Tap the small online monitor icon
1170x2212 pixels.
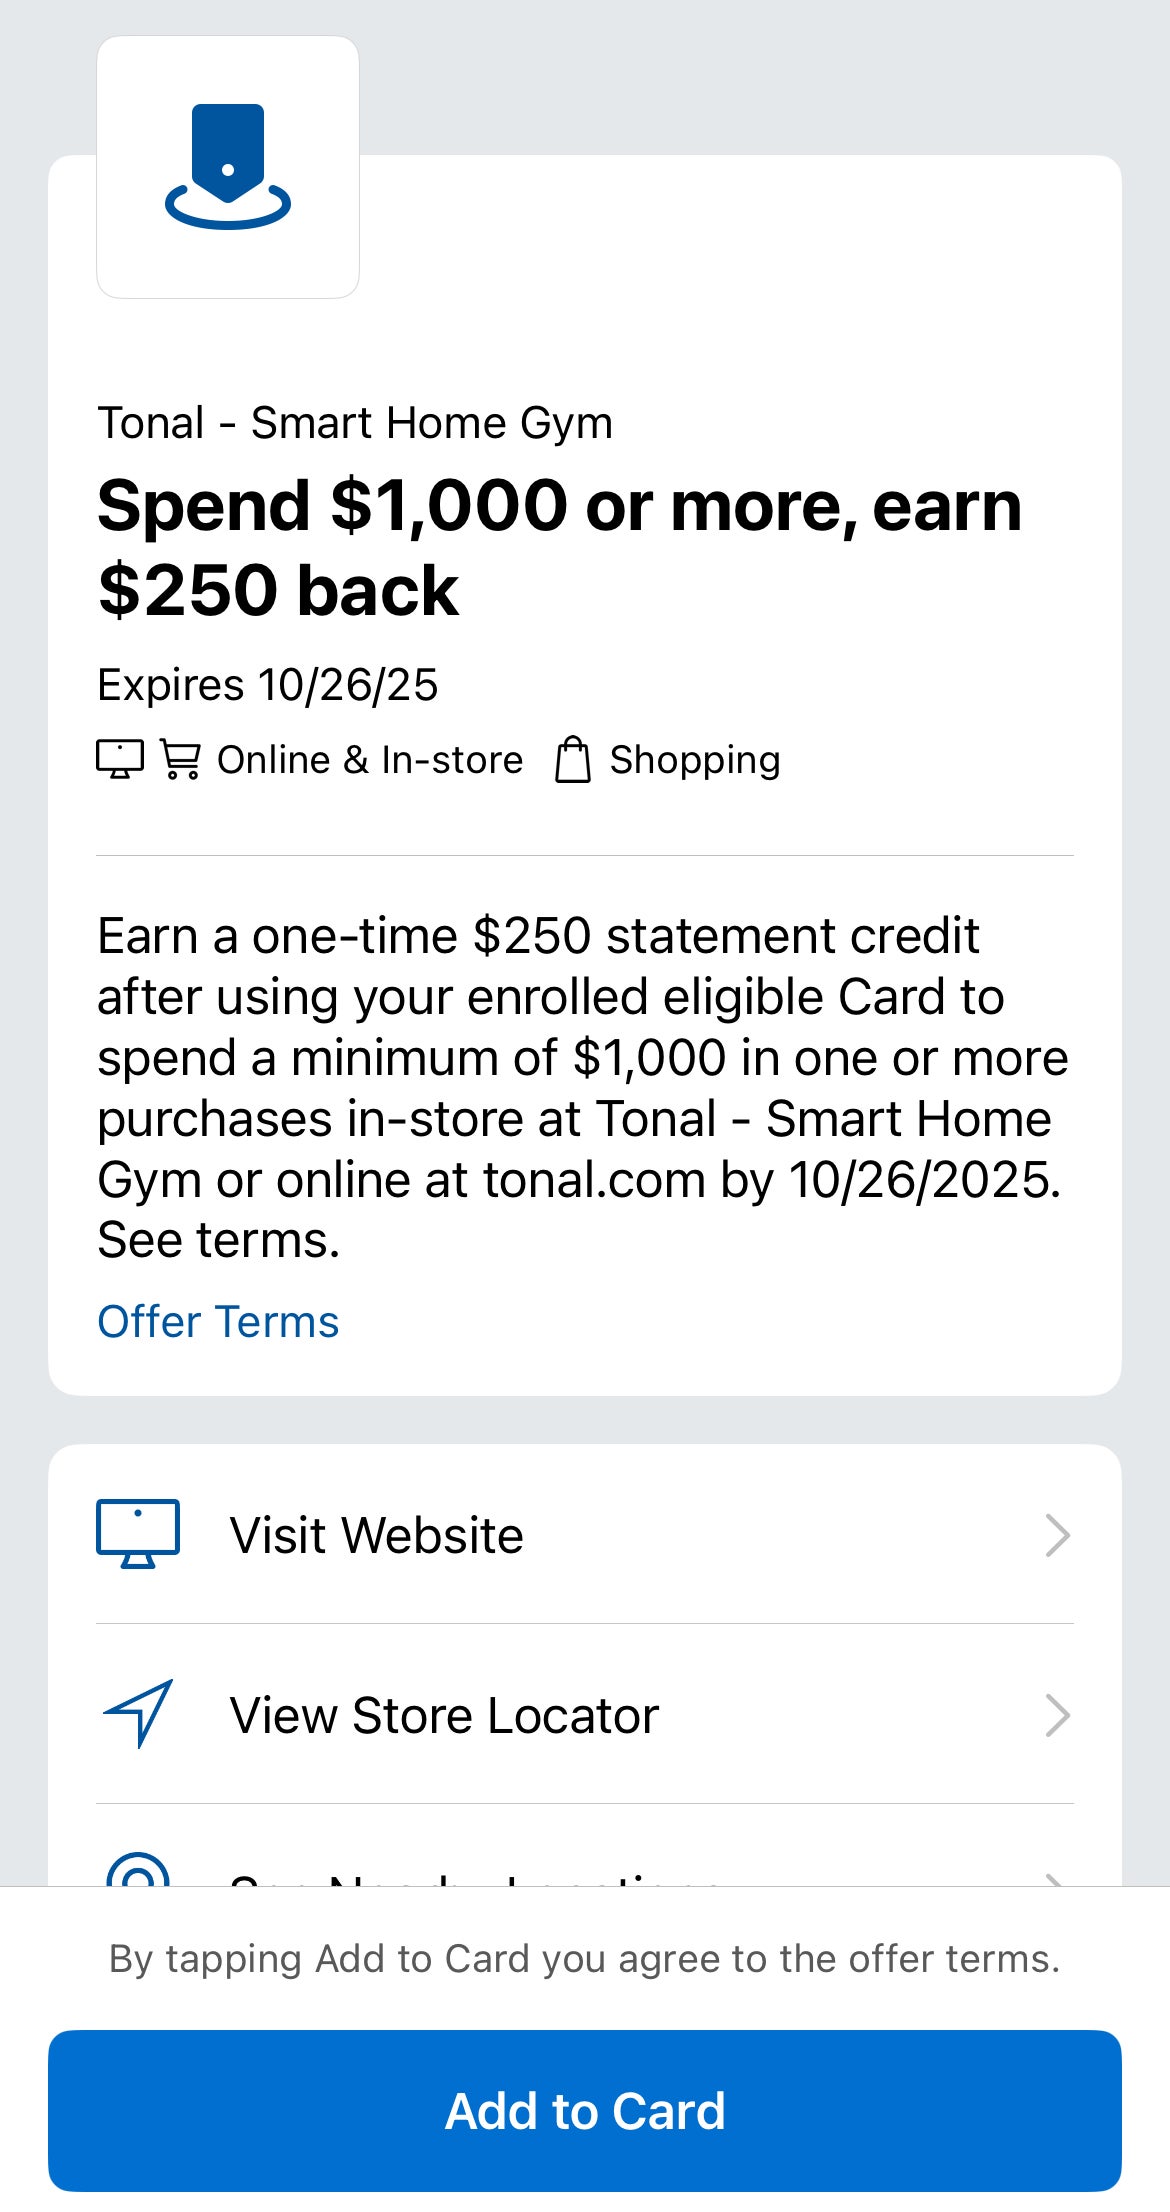click(x=120, y=759)
